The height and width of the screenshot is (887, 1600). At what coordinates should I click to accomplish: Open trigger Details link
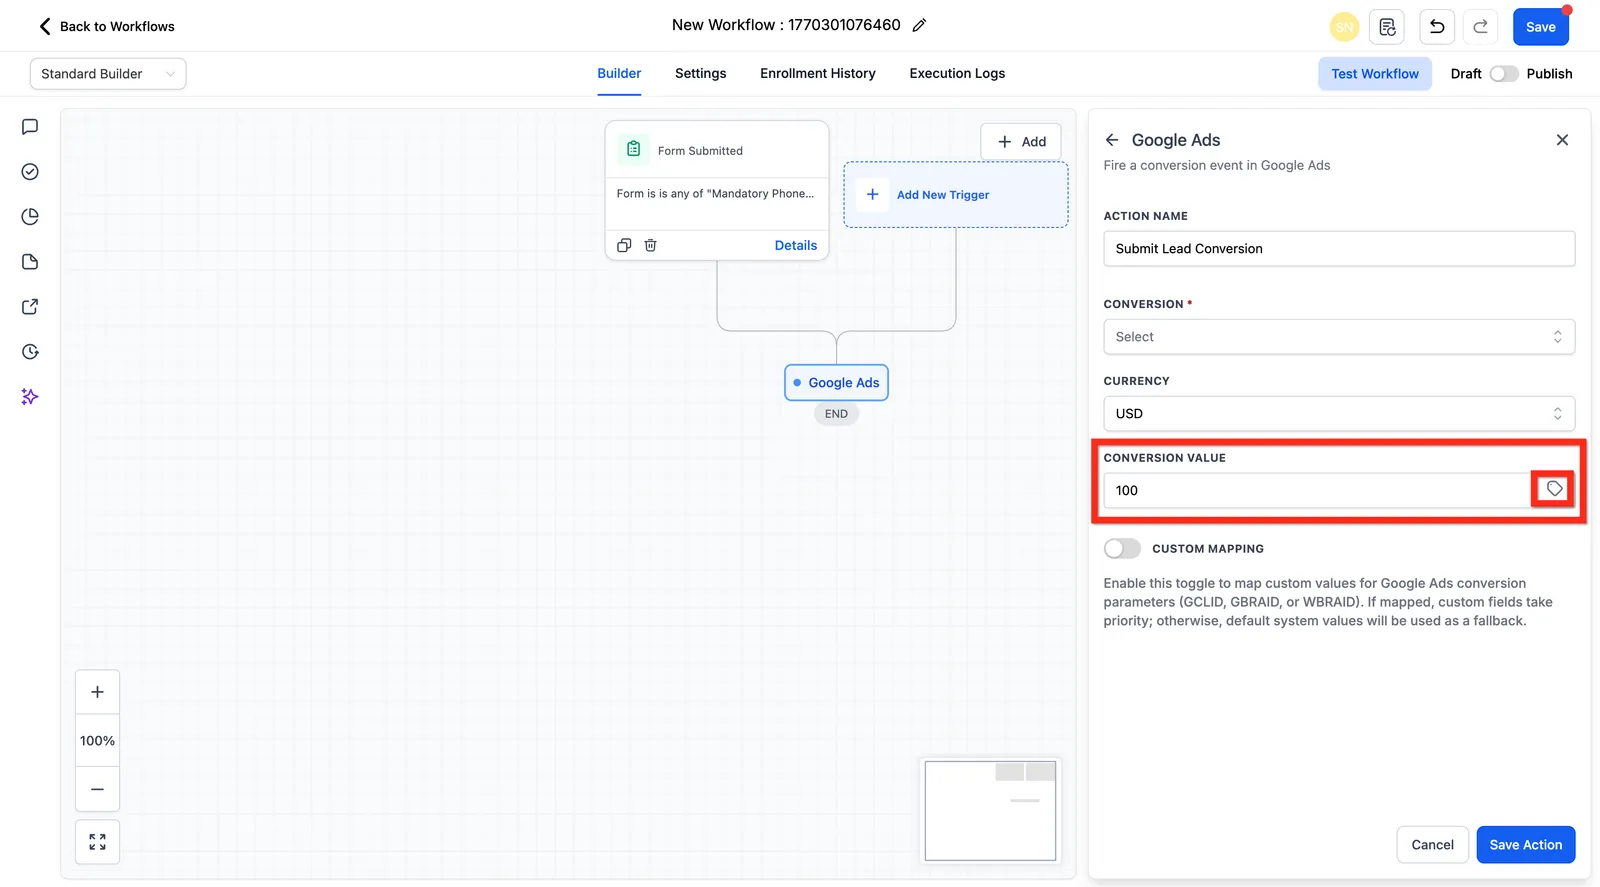click(795, 245)
